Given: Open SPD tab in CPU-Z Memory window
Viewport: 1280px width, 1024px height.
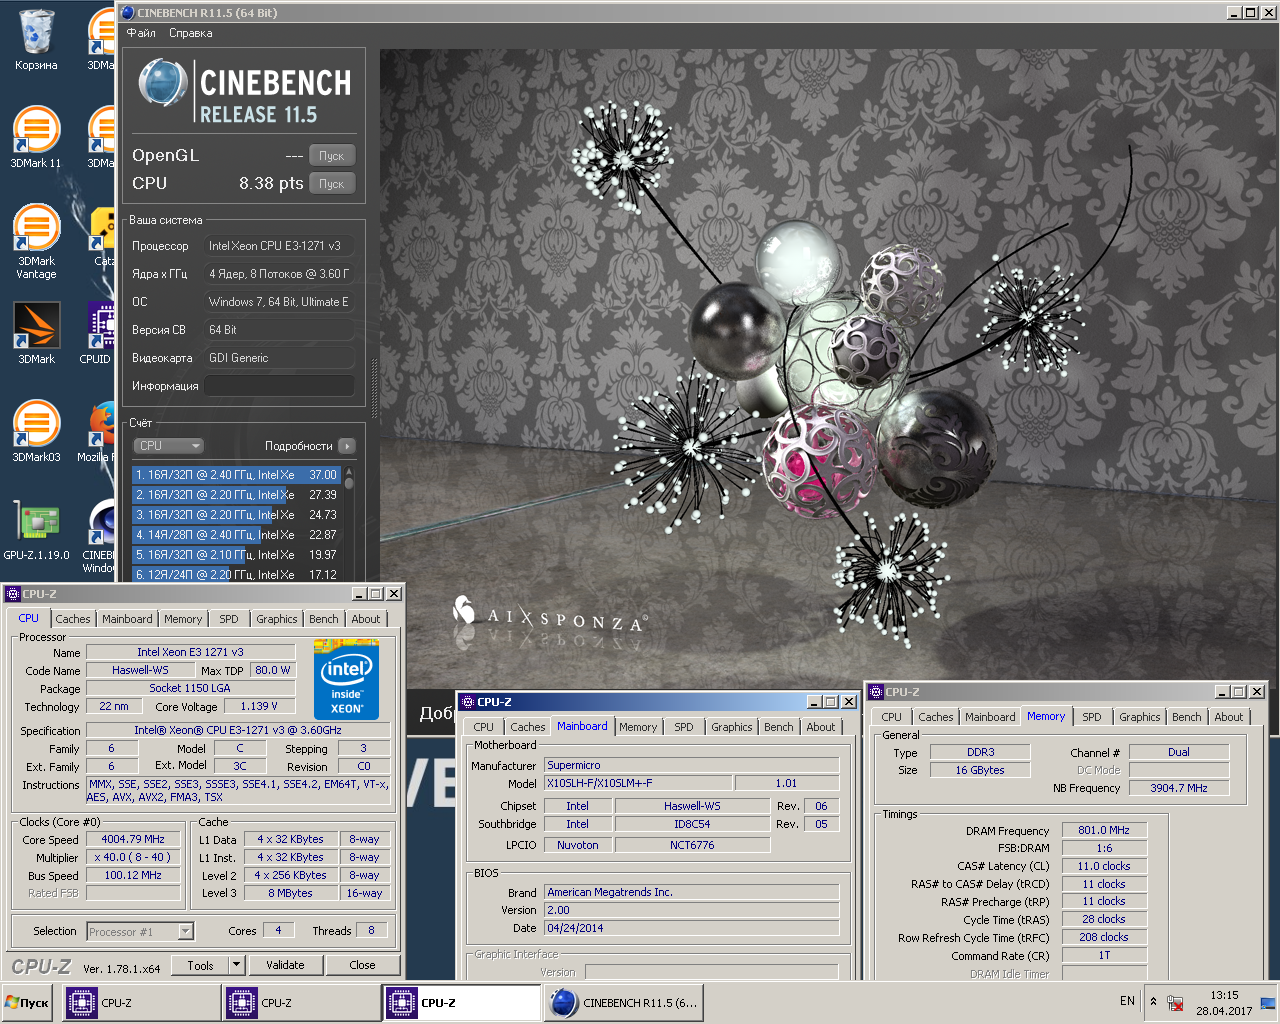Looking at the screenshot, I should pyautogui.click(x=1092, y=717).
